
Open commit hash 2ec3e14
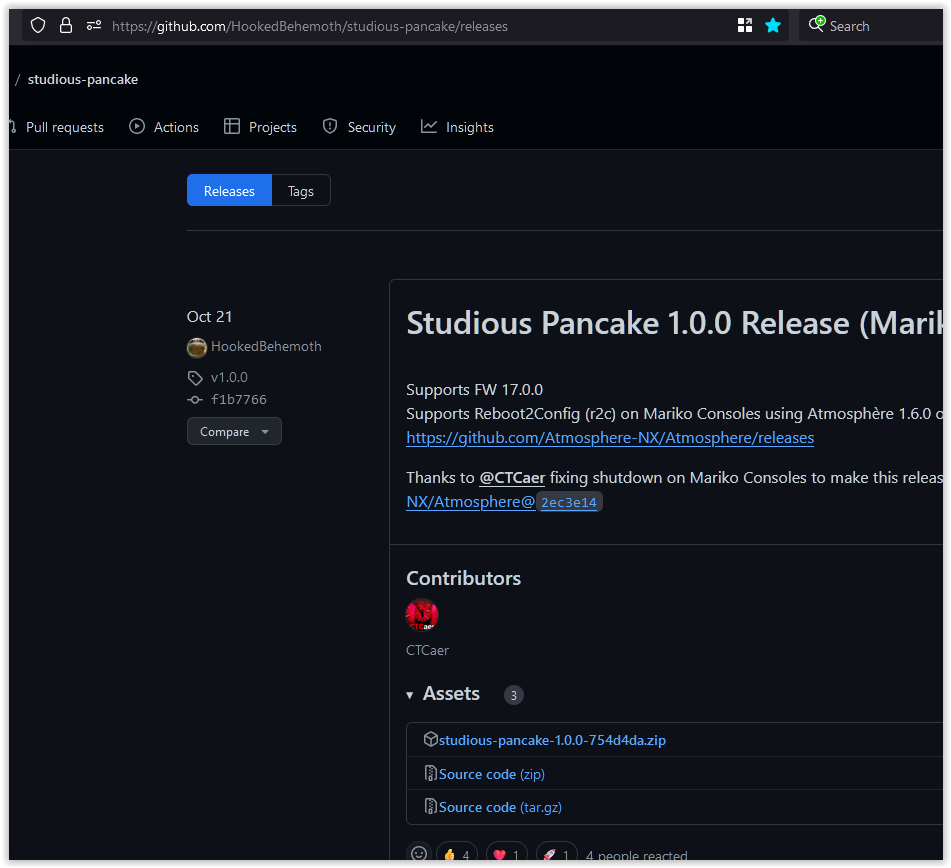[569, 502]
